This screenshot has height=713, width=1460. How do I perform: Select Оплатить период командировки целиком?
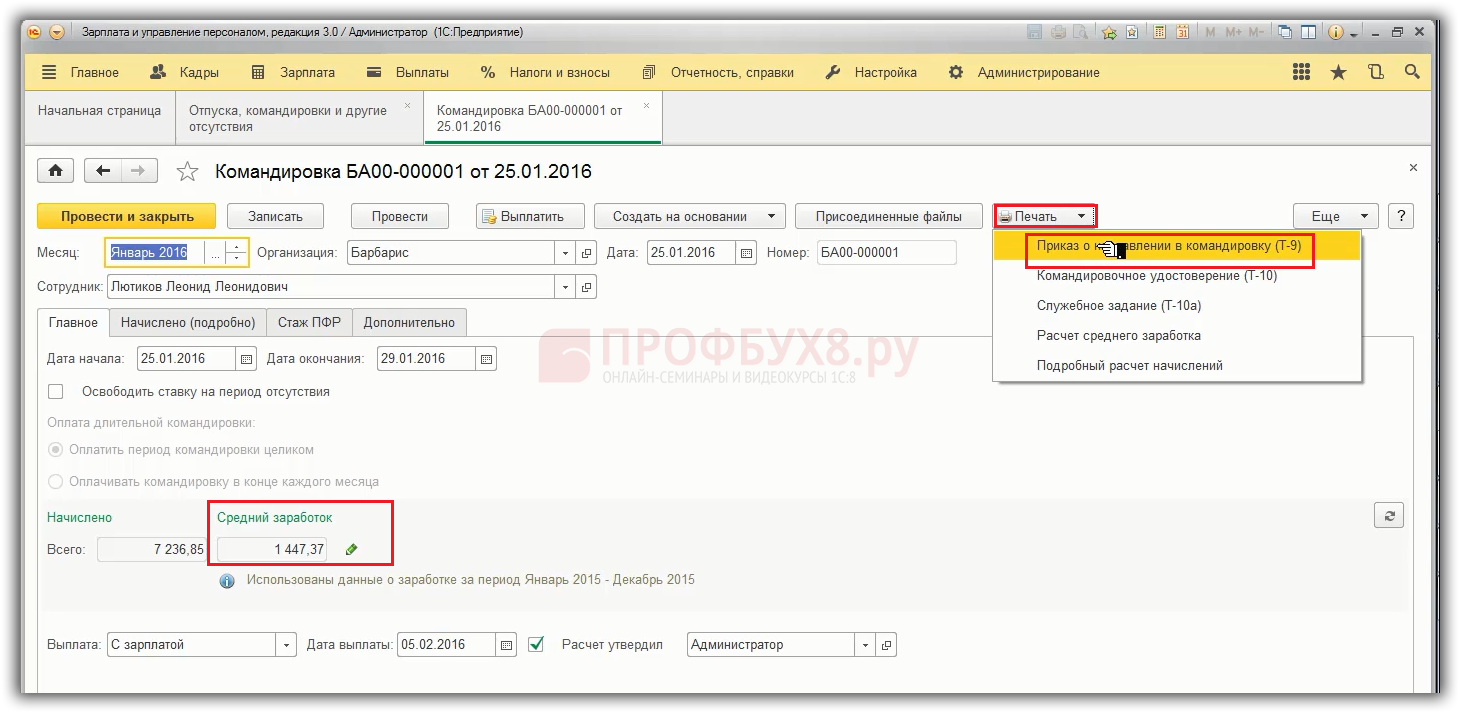tap(55, 450)
